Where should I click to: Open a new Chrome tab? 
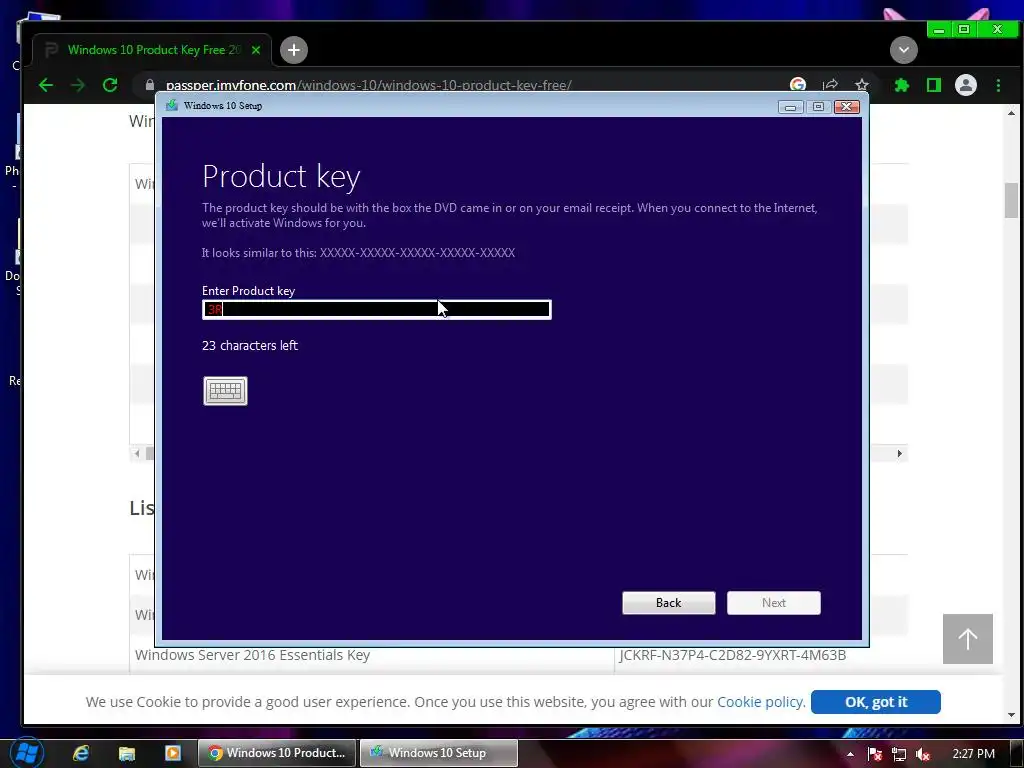pyautogui.click(x=294, y=50)
